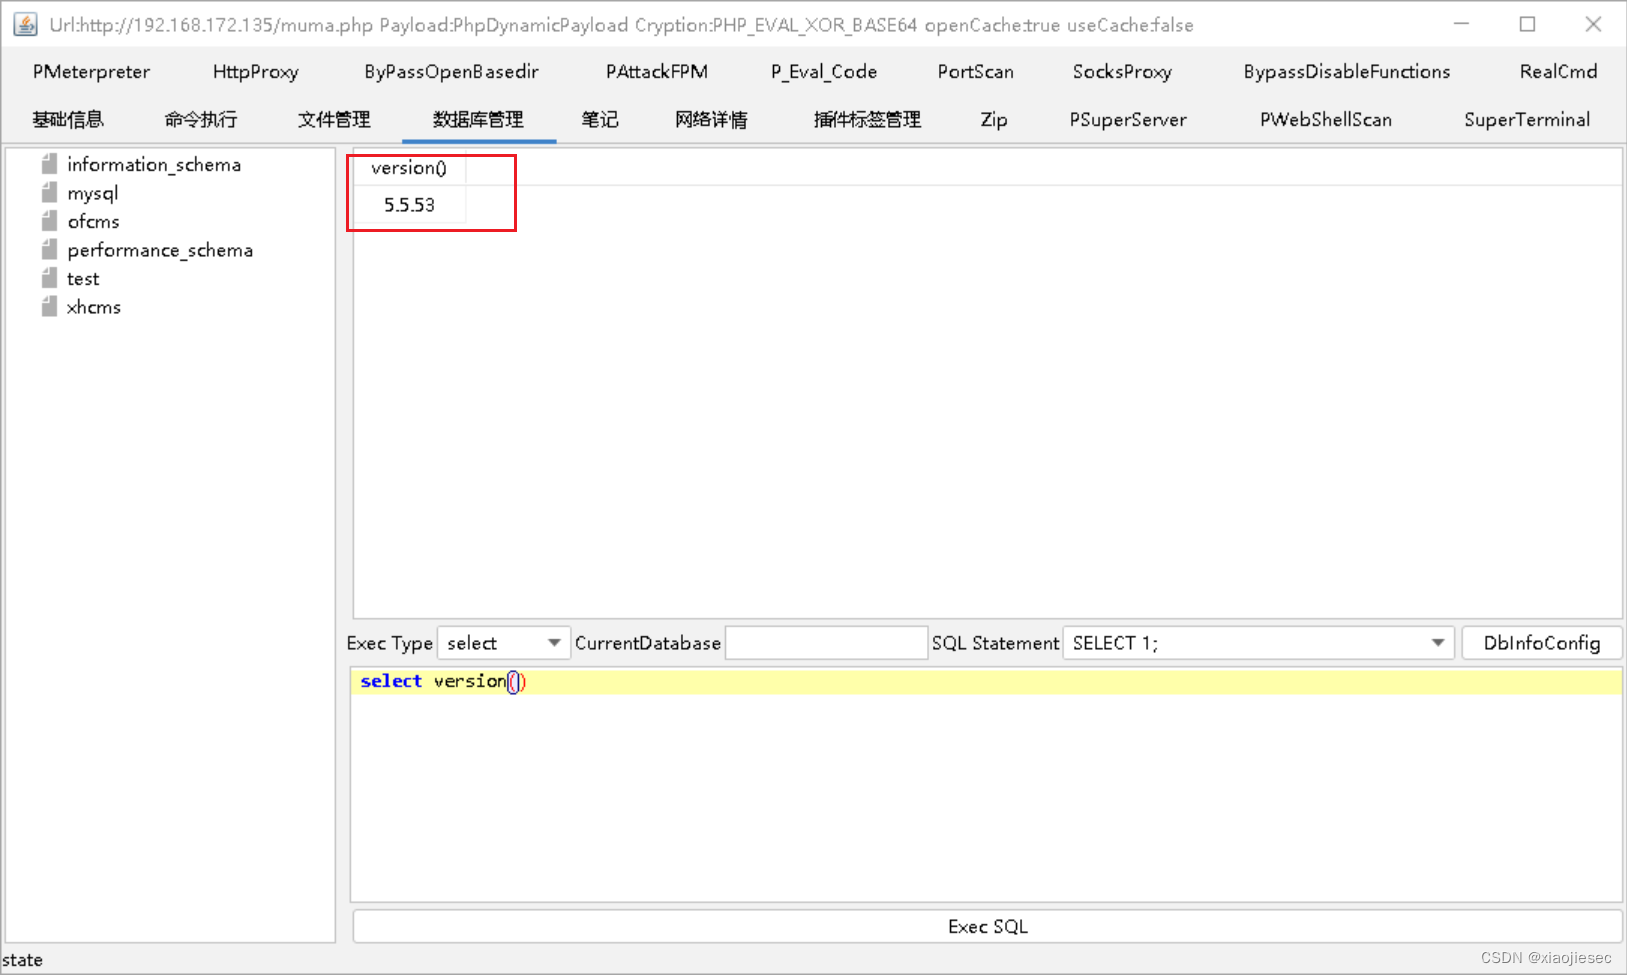Image resolution: width=1627 pixels, height=975 pixels.
Task: Click the mysql database icon
Action: click(49, 193)
